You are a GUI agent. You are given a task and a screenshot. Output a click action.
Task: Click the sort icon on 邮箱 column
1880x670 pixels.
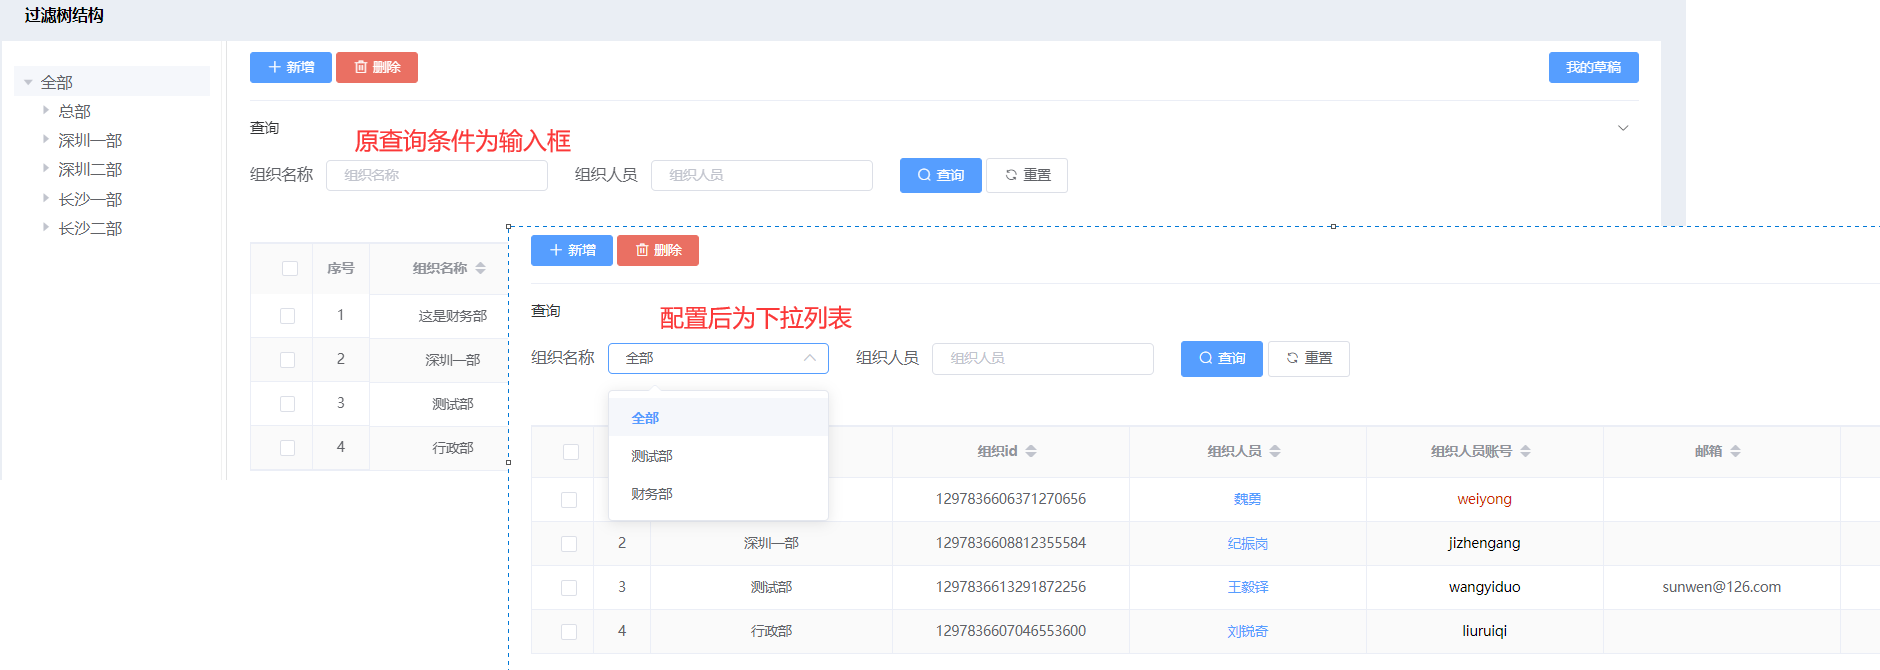tap(1735, 451)
